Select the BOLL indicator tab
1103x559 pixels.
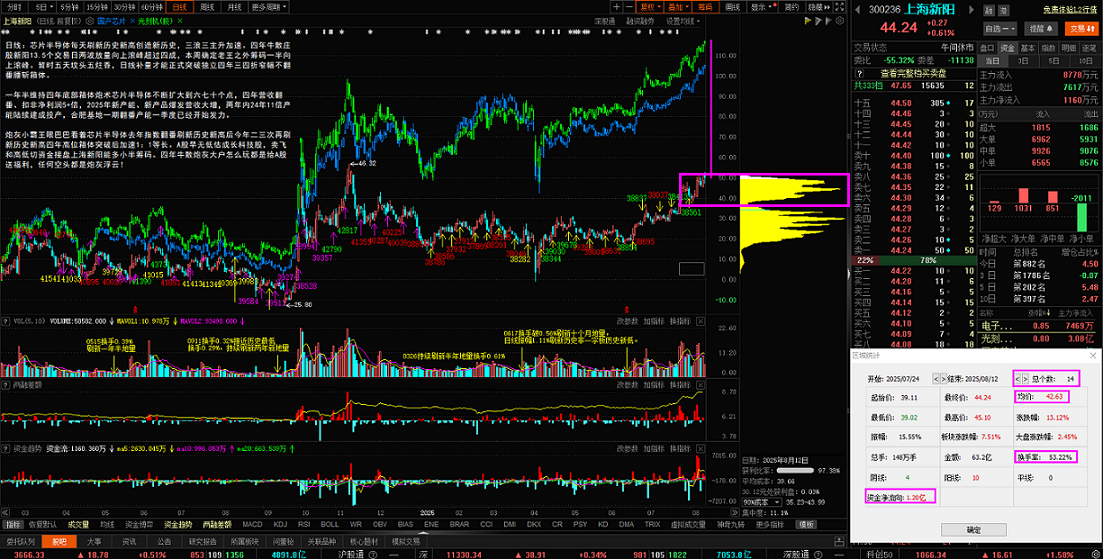point(329,525)
